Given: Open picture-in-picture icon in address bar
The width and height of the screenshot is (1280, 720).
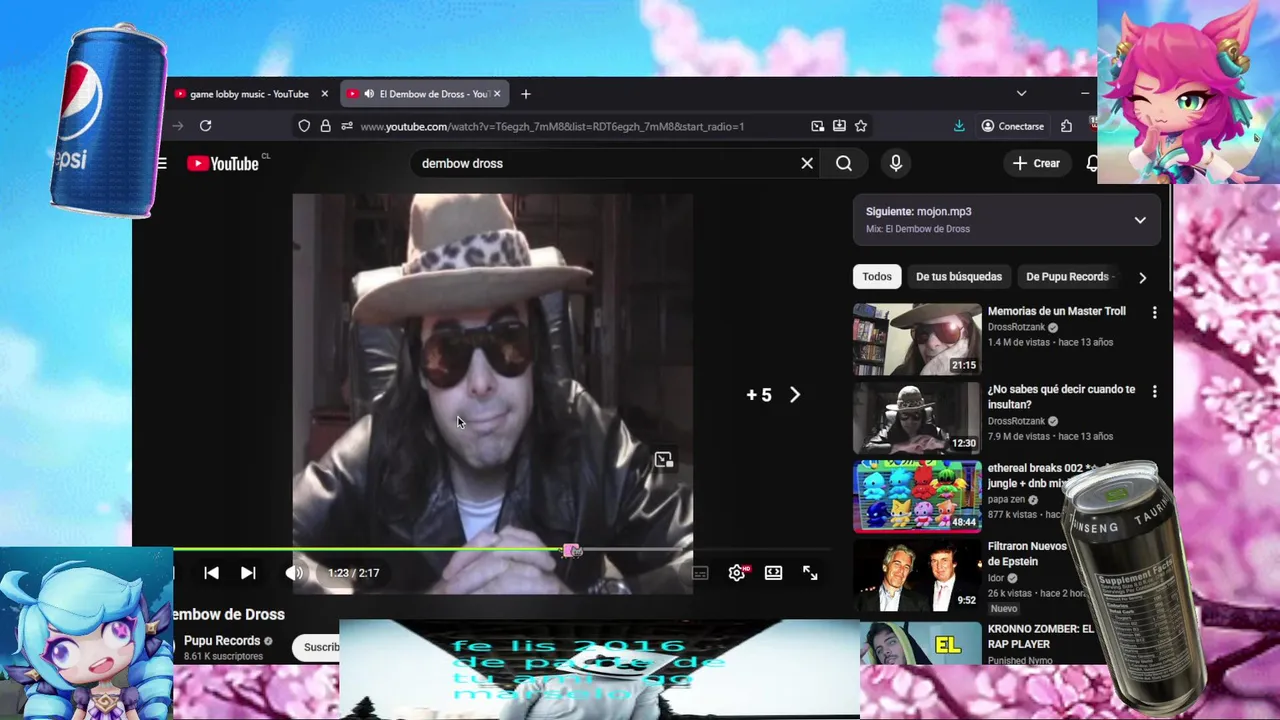Looking at the screenshot, I should tap(818, 126).
